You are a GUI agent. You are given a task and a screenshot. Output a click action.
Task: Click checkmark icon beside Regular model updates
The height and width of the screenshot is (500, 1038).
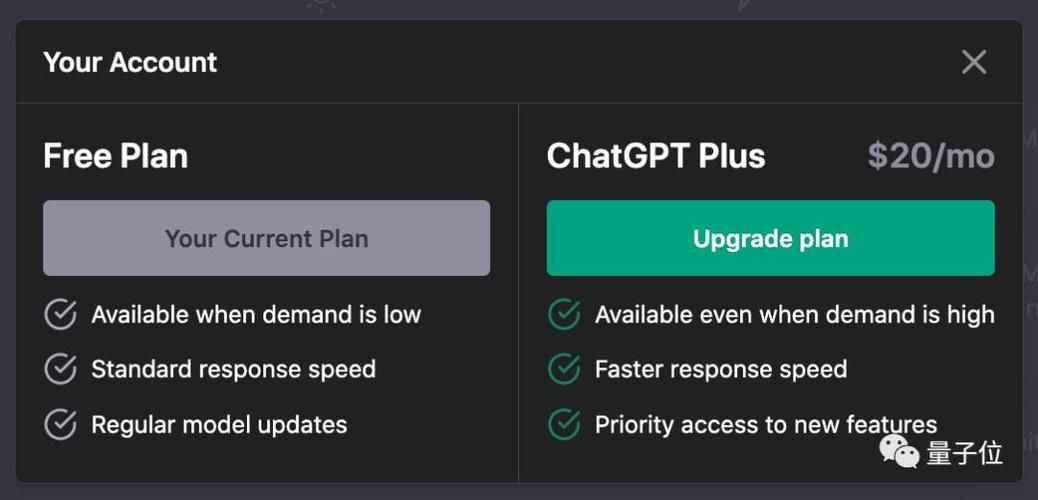[61, 424]
